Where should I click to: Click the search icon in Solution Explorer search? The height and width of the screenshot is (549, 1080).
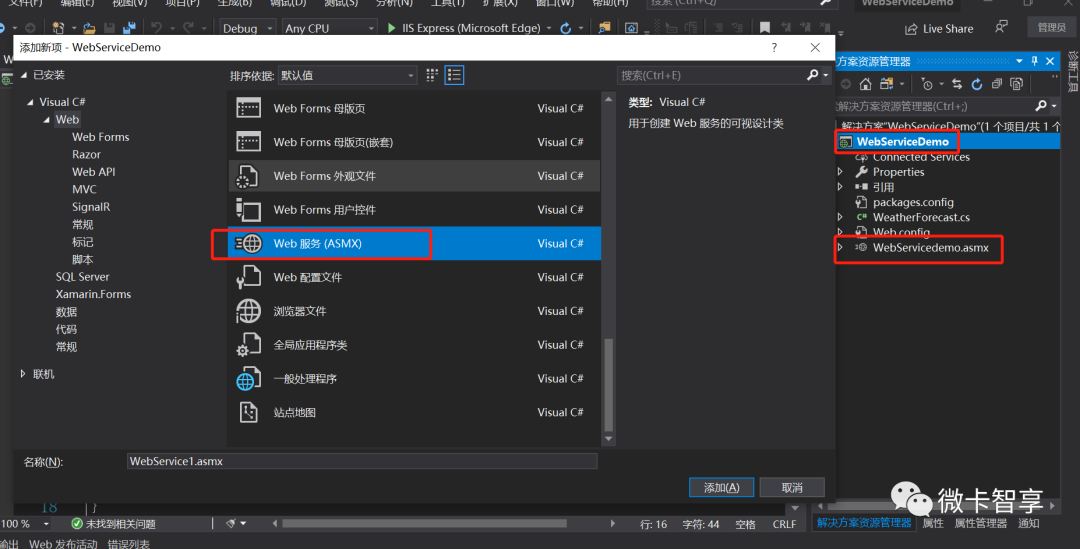point(1041,105)
